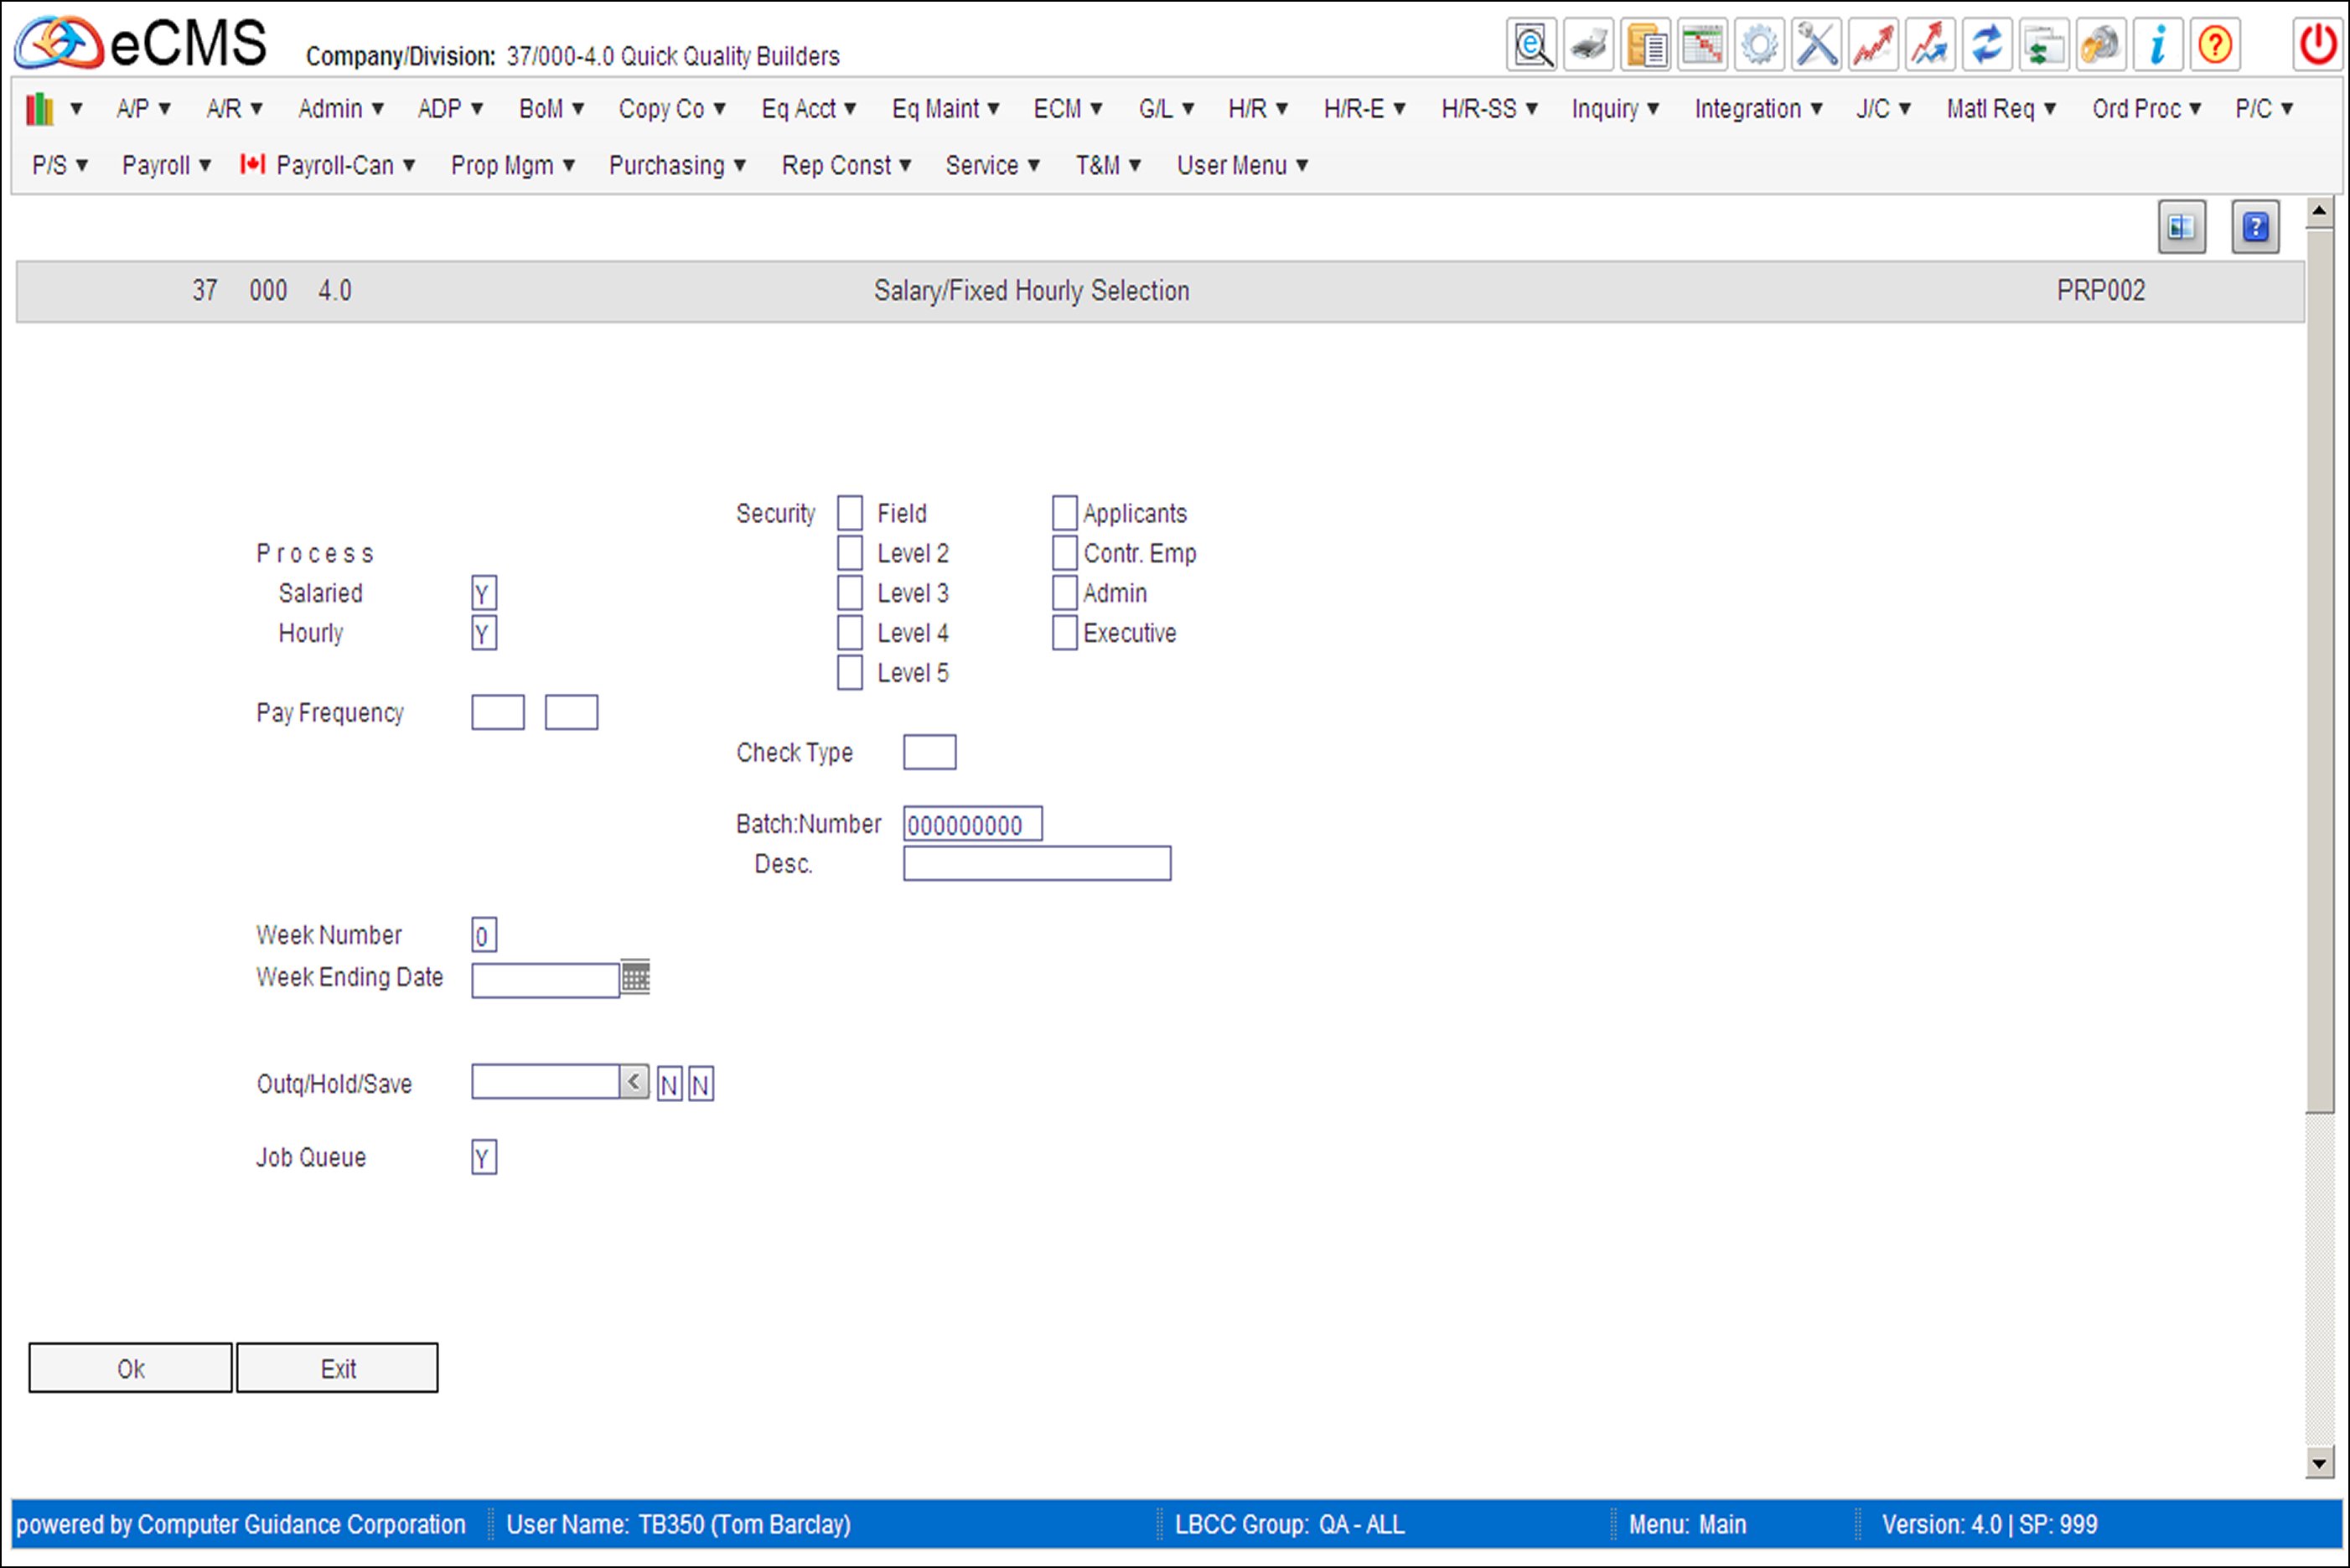Screen dimensions: 2350x1568
Task: Expand the H/R dropdown menu
Action: coord(1248,108)
